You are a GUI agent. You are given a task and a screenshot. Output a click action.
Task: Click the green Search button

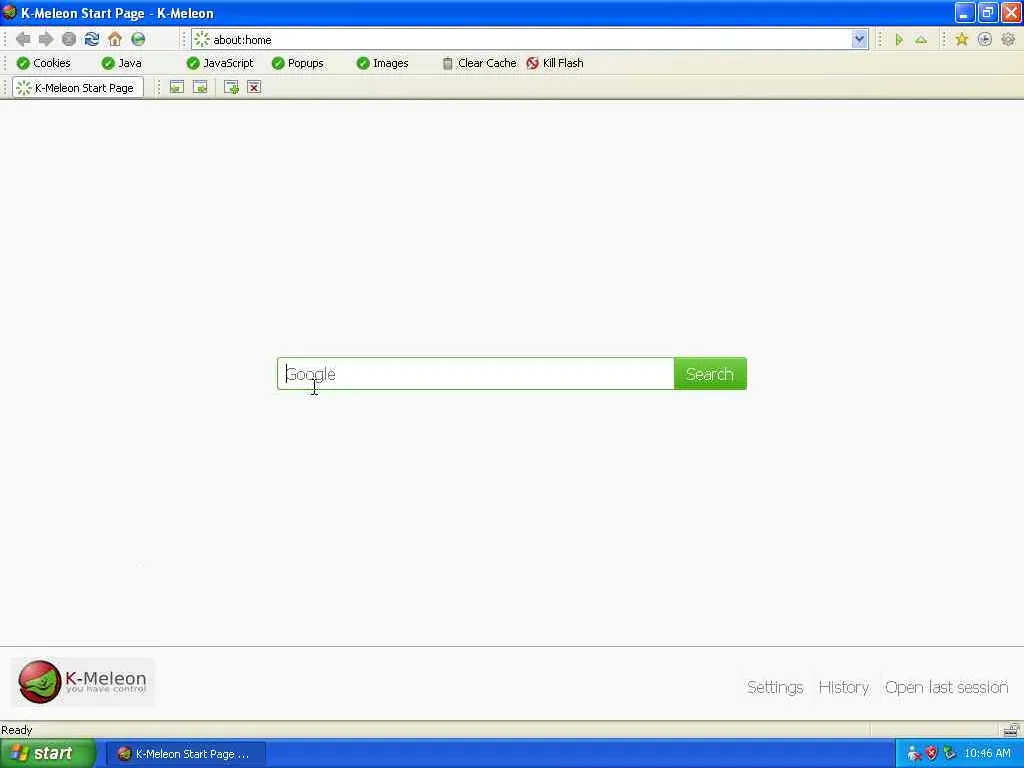pos(710,374)
